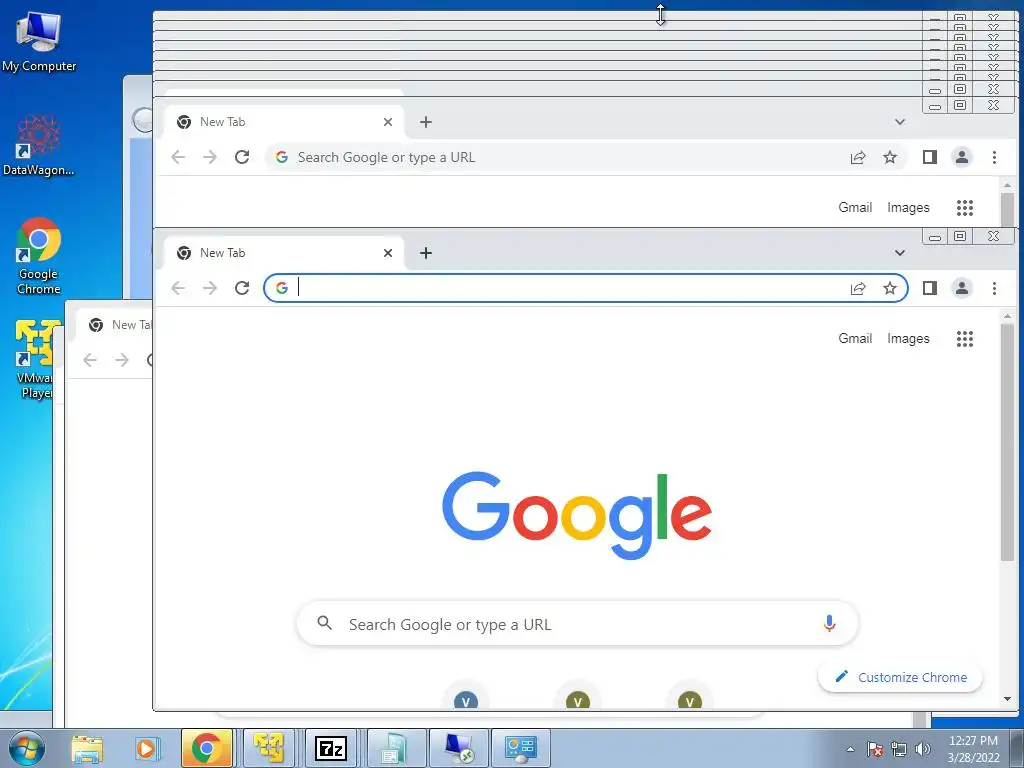Screen dimensions: 1024x768
Task: Profile avatar in the second Chrome window
Action: (962, 157)
